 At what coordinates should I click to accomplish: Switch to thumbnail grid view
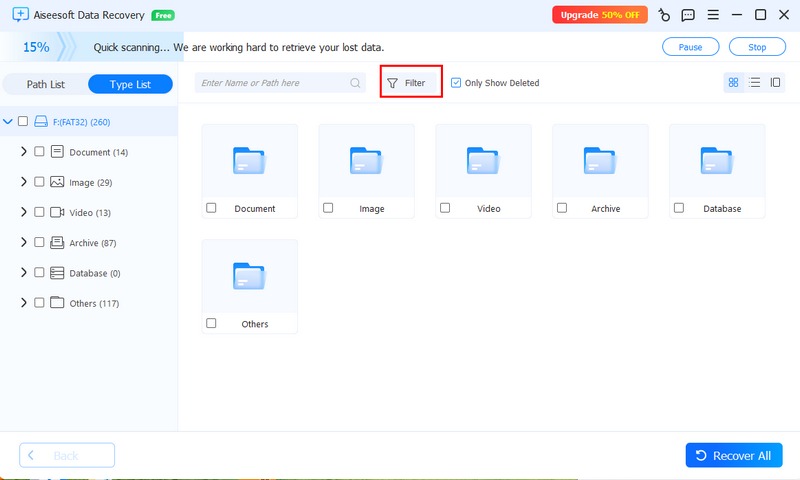point(733,83)
